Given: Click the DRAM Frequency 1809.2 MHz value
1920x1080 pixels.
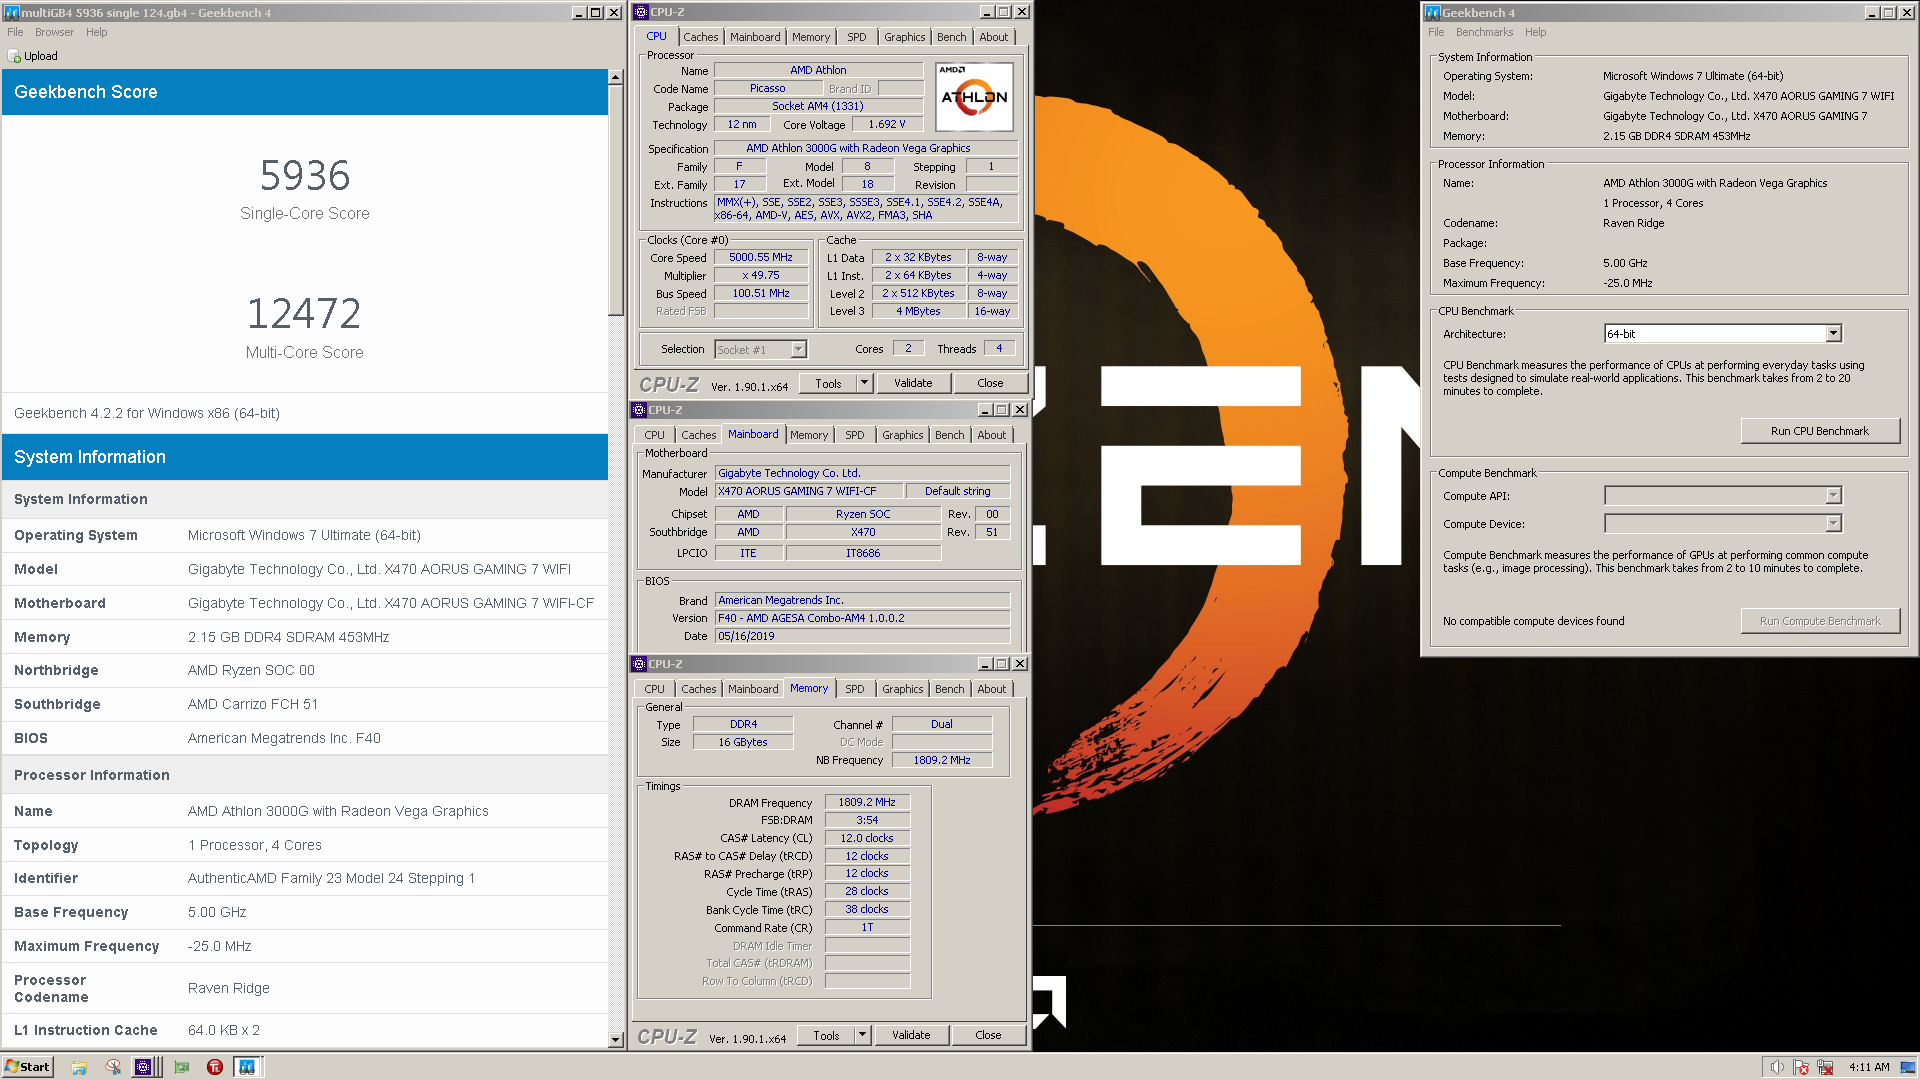Looking at the screenshot, I should click(x=867, y=802).
